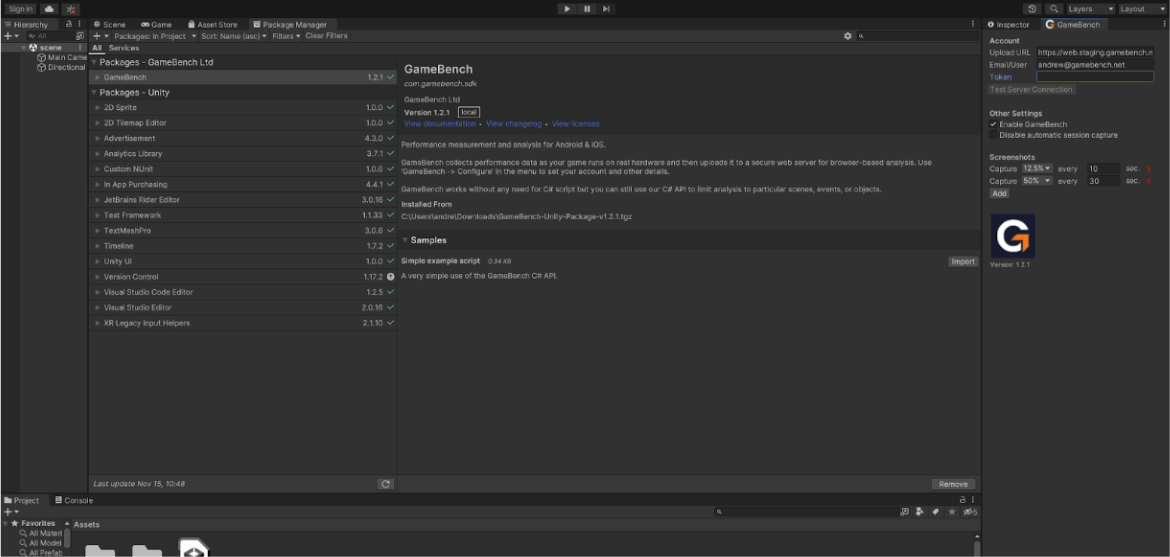Click the Remove package button

click(x=953, y=484)
